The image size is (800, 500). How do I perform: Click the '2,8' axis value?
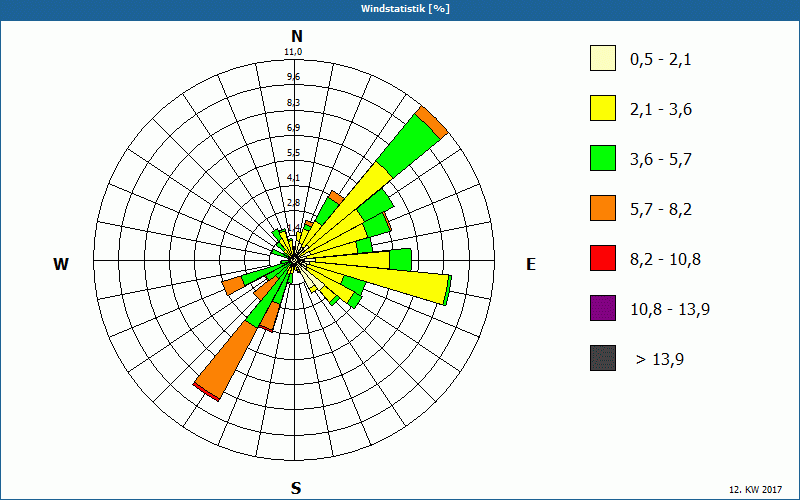click(293, 203)
